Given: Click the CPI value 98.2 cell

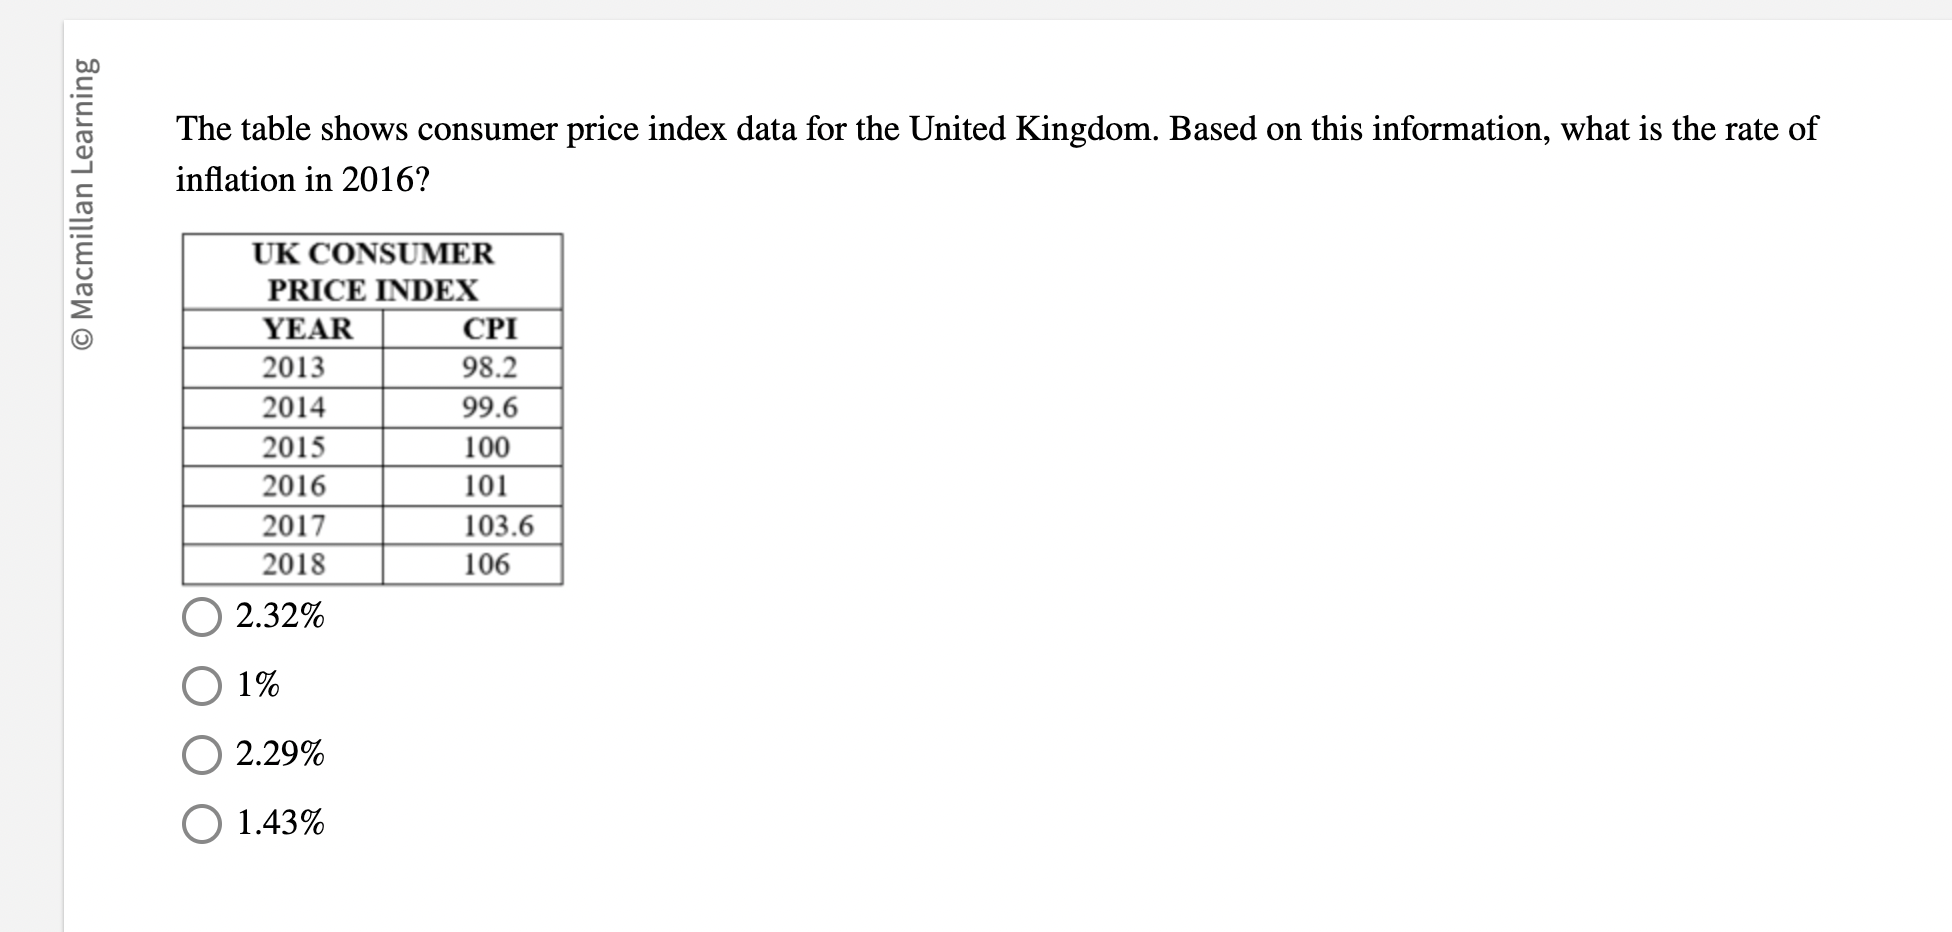Looking at the screenshot, I should (489, 367).
